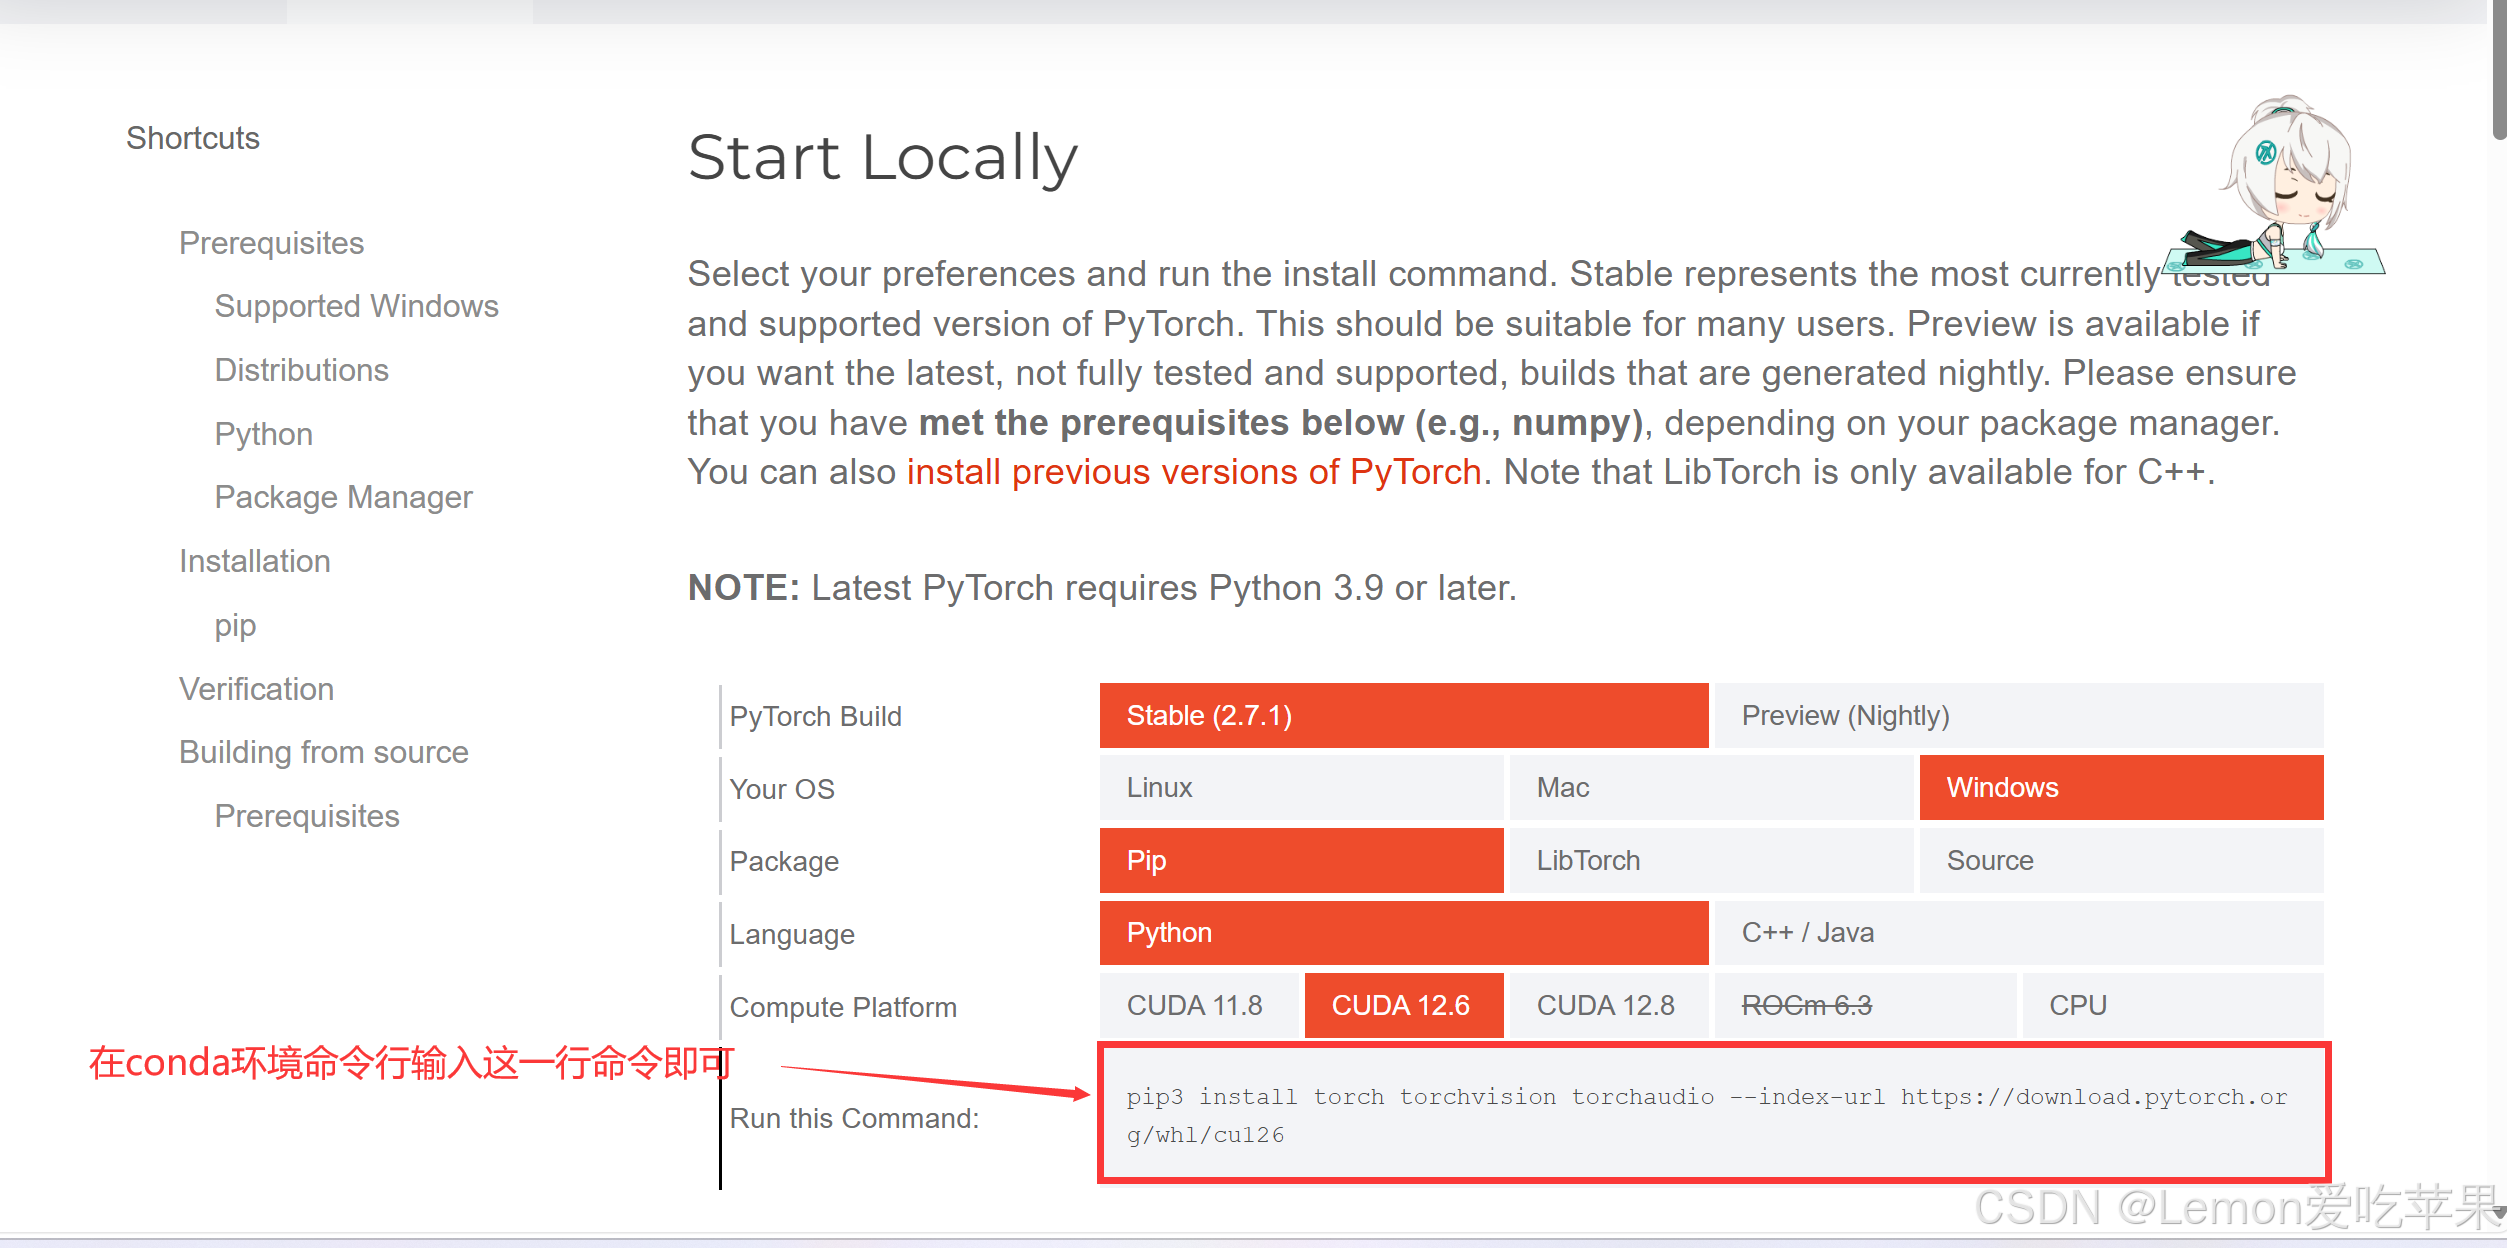Click the Package row label
Viewport: 2507px width, 1248px height.
tap(784, 862)
